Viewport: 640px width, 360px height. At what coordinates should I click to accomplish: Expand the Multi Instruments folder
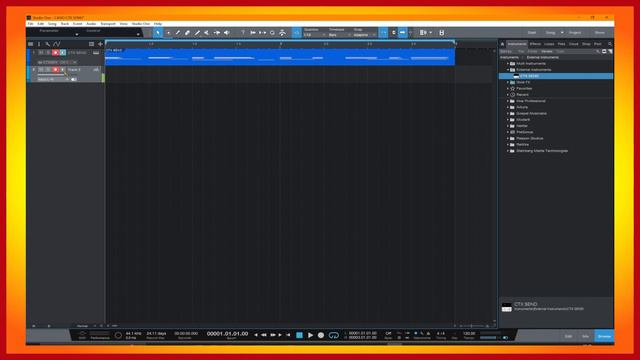pos(508,64)
